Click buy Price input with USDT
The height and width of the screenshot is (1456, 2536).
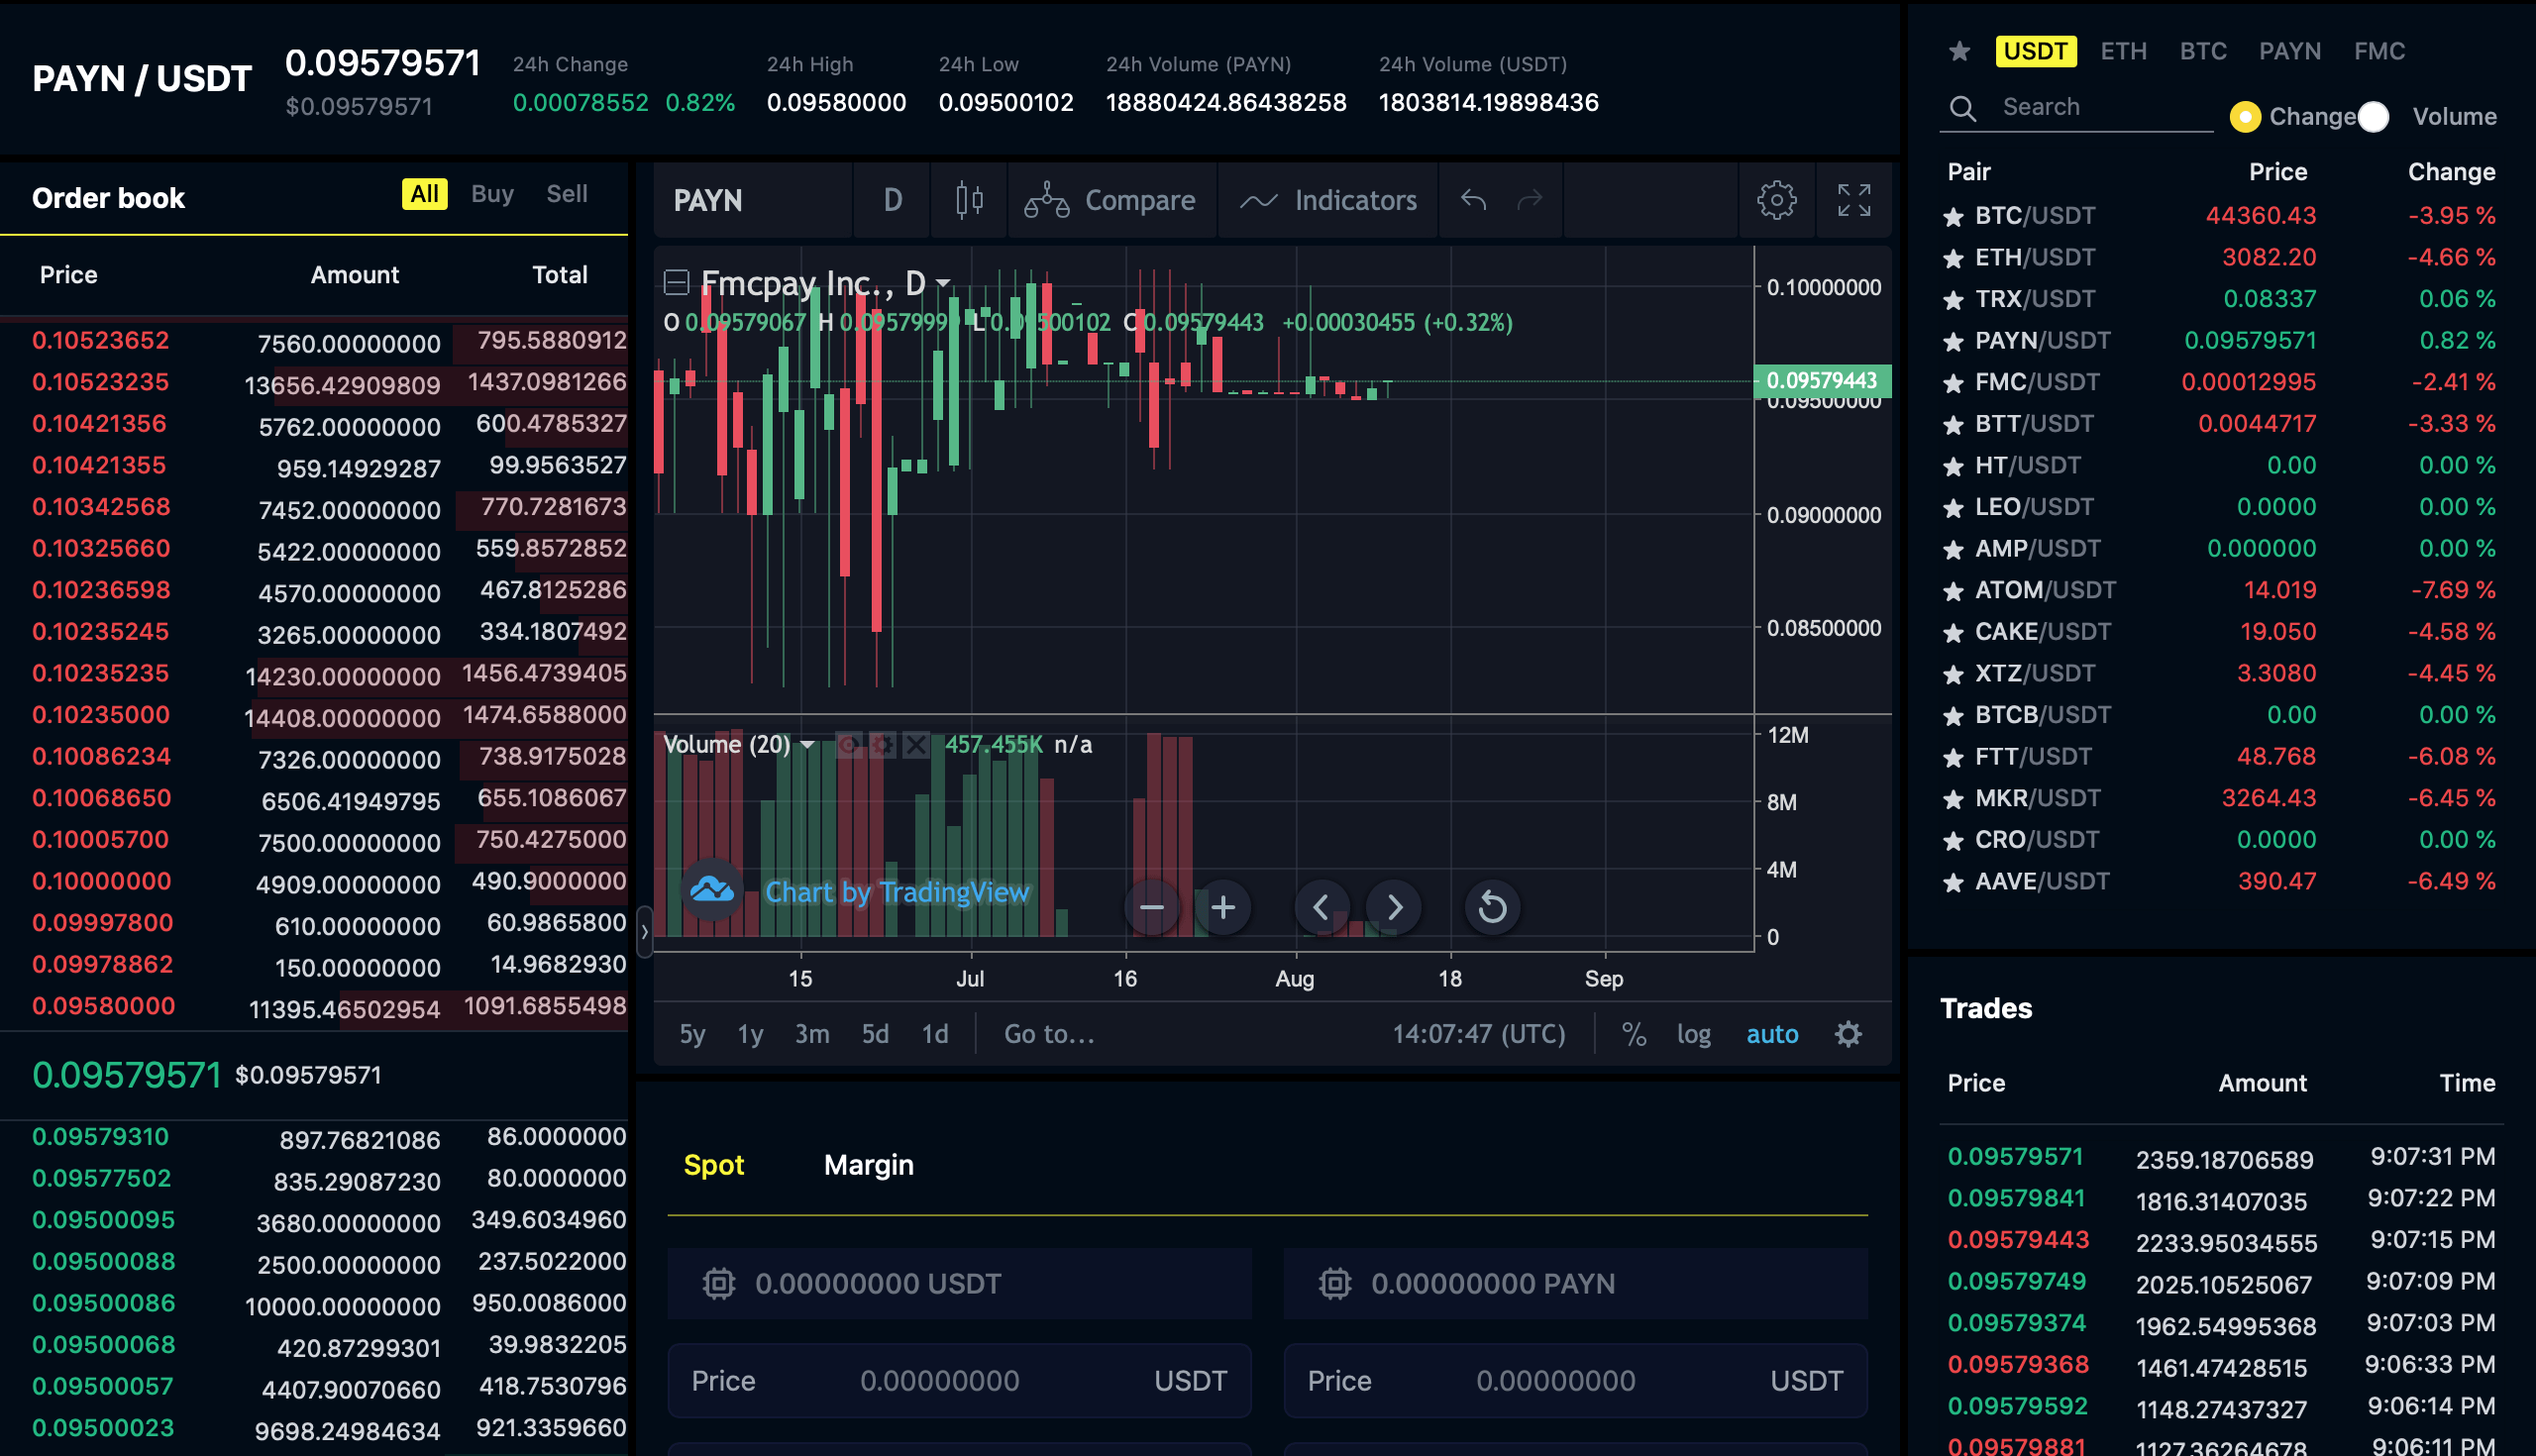tap(958, 1381)
